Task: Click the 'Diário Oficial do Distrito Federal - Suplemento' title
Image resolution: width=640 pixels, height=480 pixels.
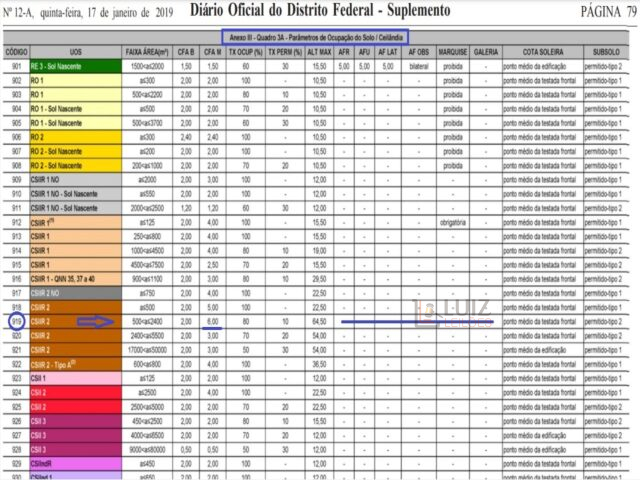Action: point(320,11)
